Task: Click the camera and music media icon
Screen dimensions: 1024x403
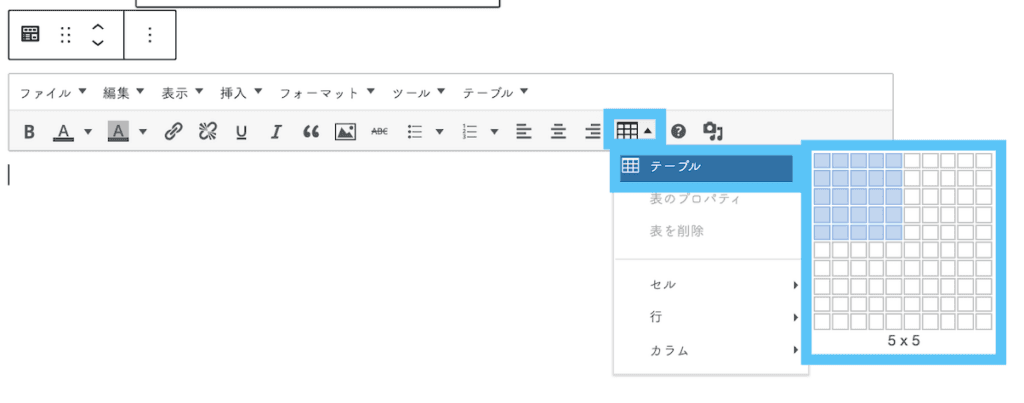Action: pyautogui.click(x=713, y=131)
